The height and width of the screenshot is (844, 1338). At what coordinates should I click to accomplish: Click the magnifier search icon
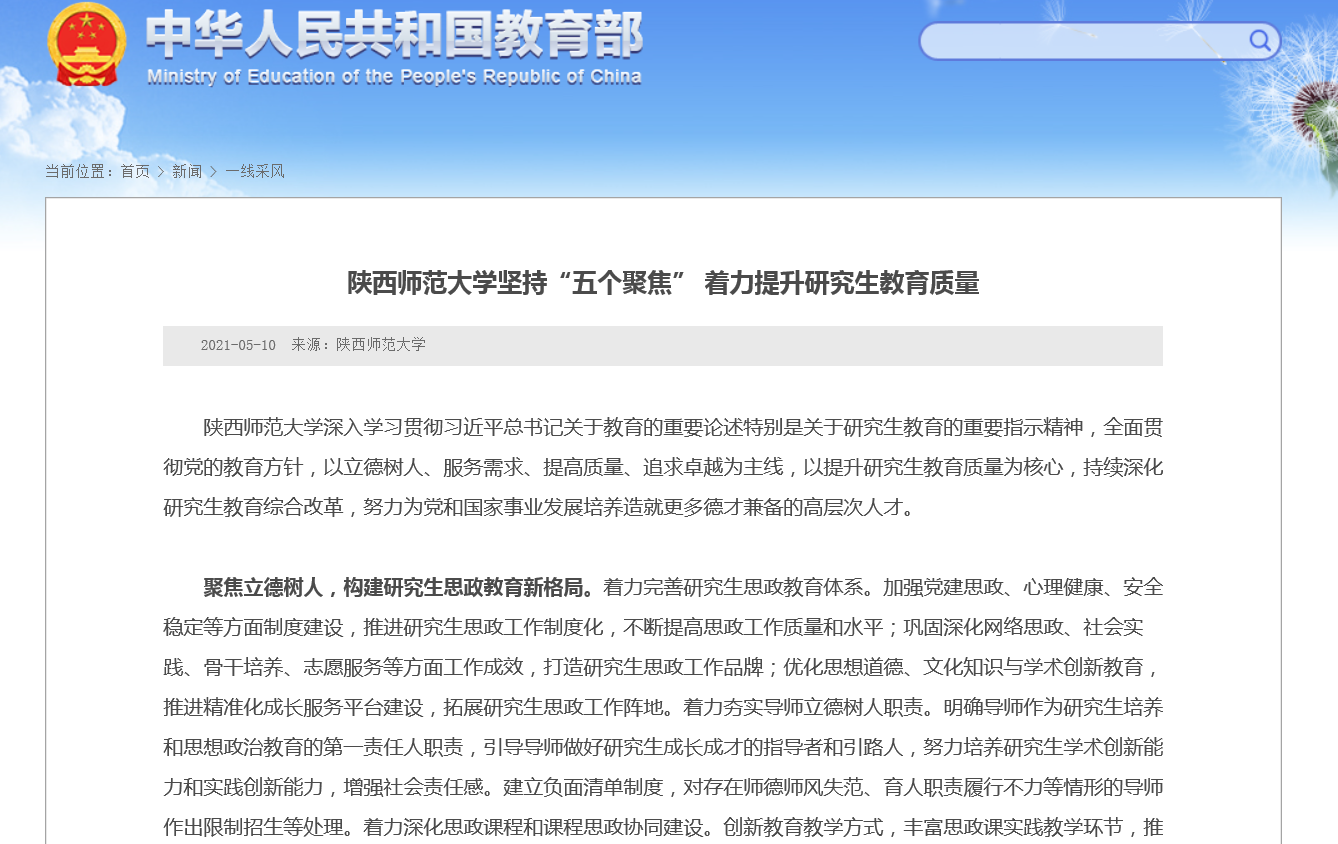[1260, 41]
